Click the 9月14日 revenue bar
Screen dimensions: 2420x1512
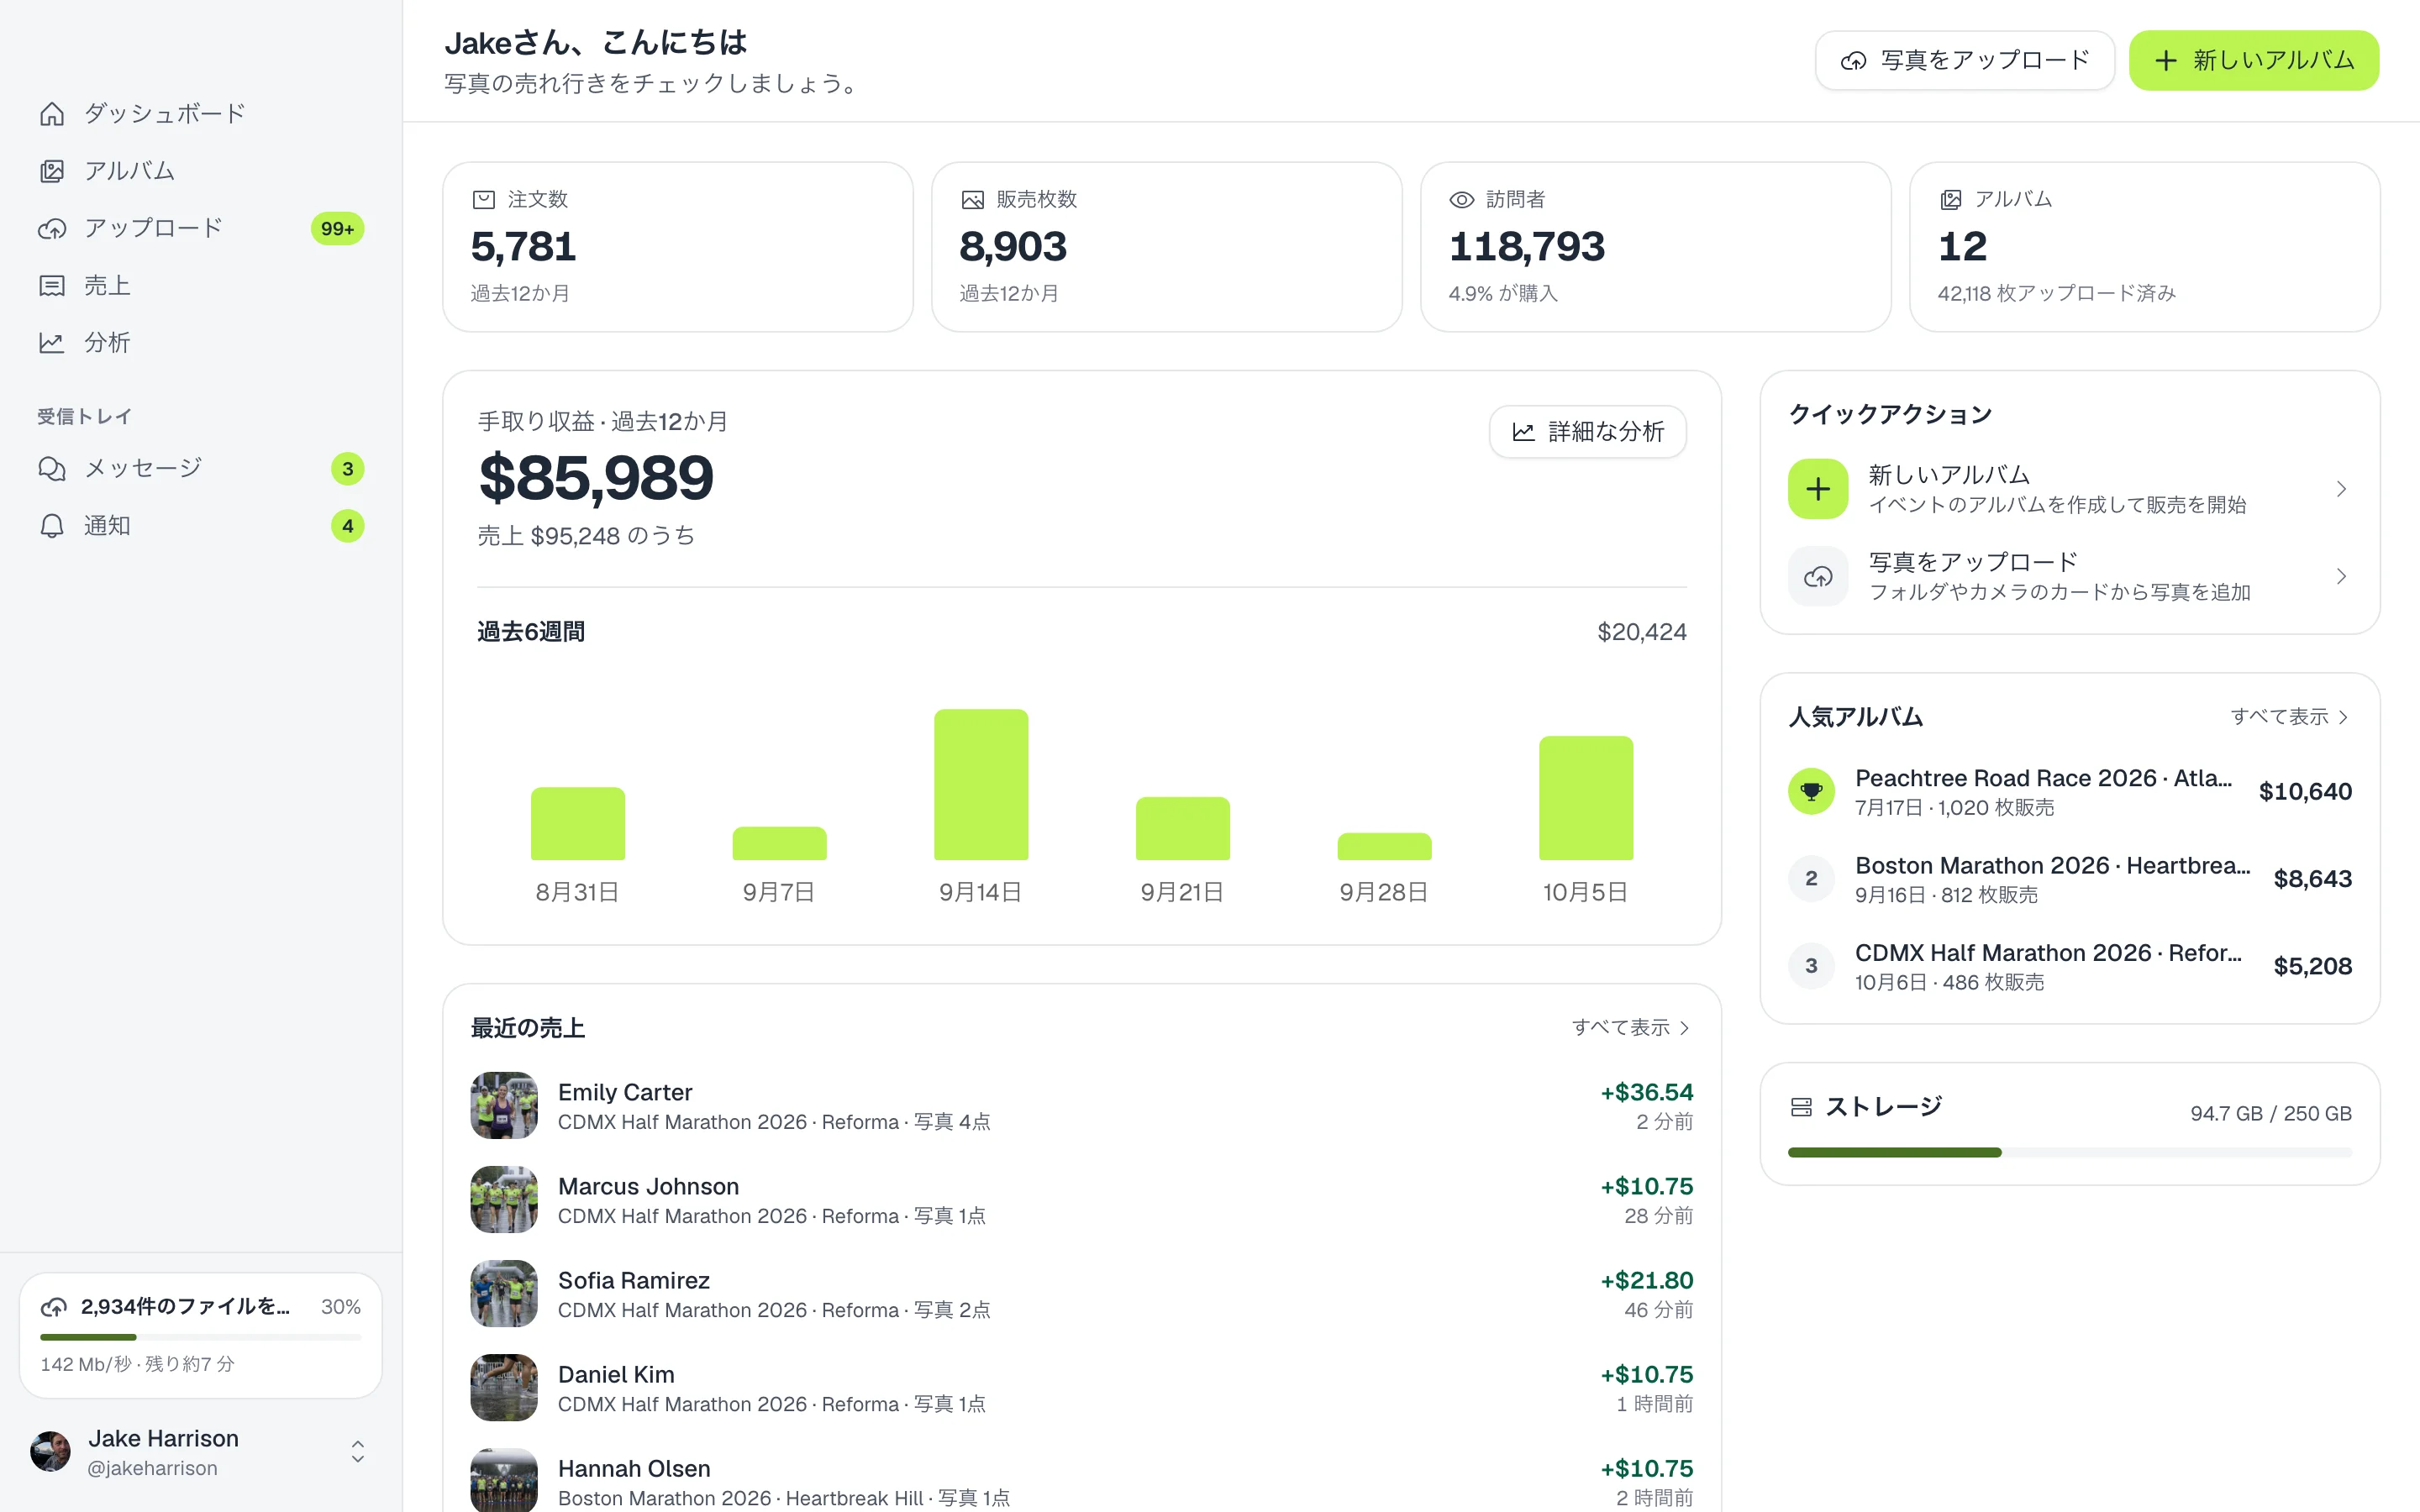981,785
